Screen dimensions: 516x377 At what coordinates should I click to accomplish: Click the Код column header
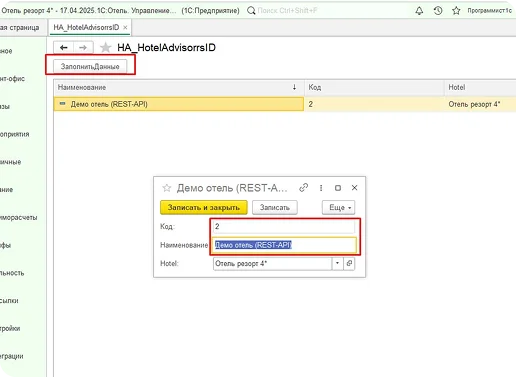coord(374,87)
